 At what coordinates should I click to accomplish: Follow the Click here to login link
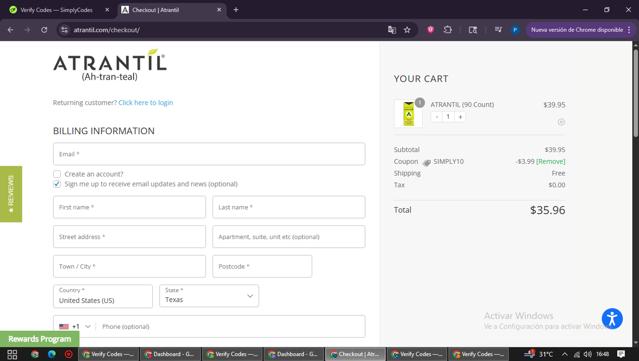tap(146, 103)
